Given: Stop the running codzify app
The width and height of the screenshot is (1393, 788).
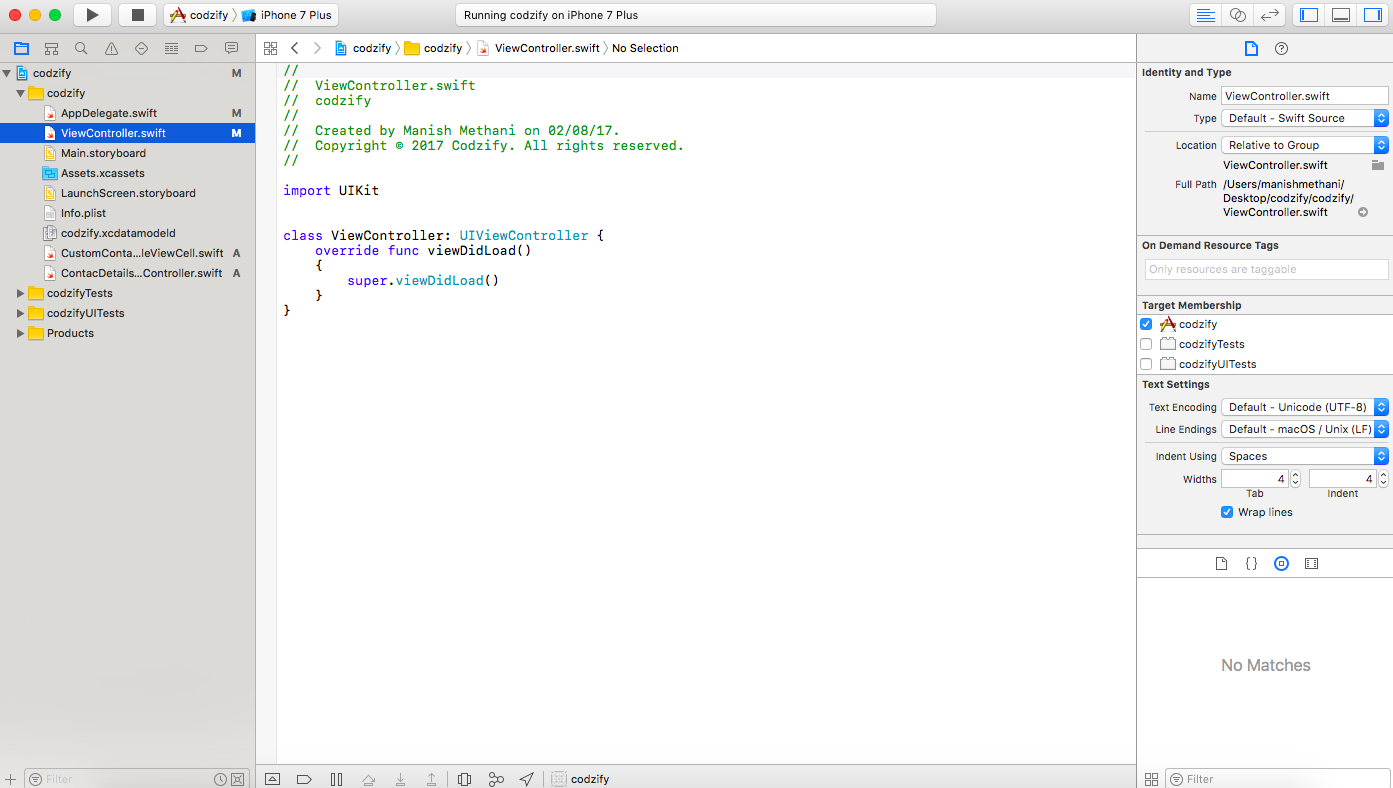Looking at the screenshot, I should [x=138, y=15].
